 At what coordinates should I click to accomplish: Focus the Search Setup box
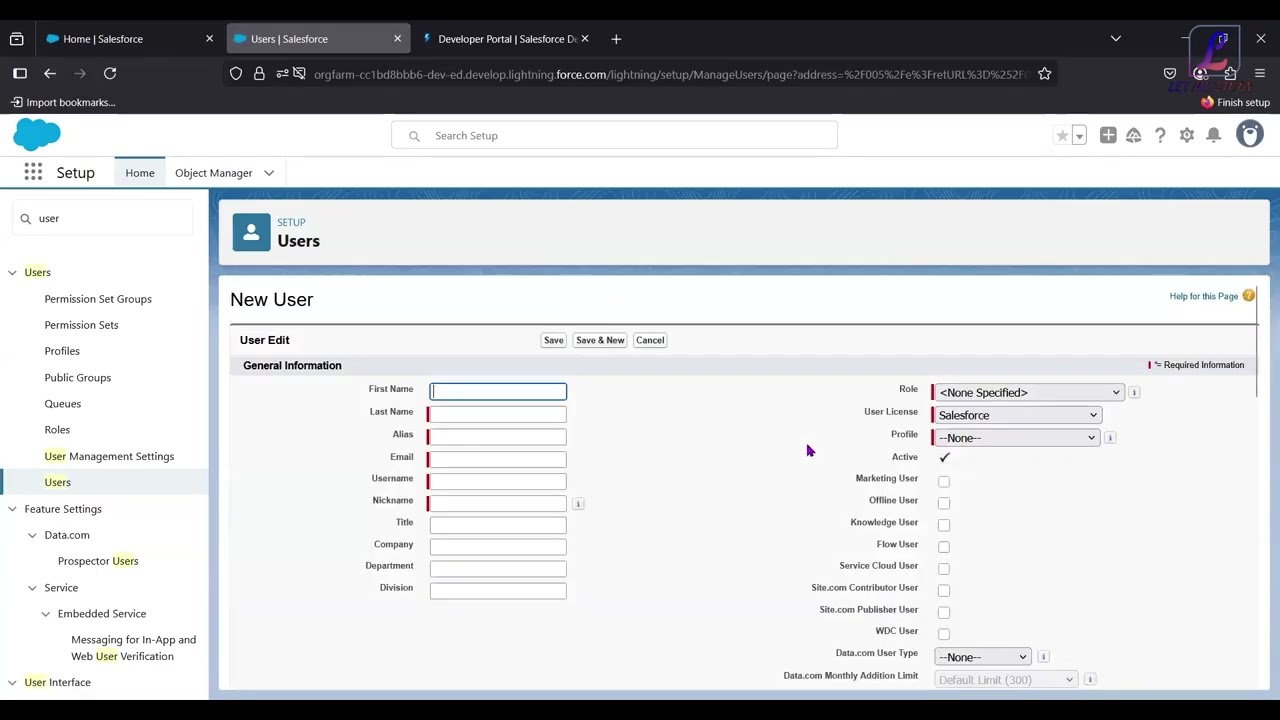click(614, 135)
